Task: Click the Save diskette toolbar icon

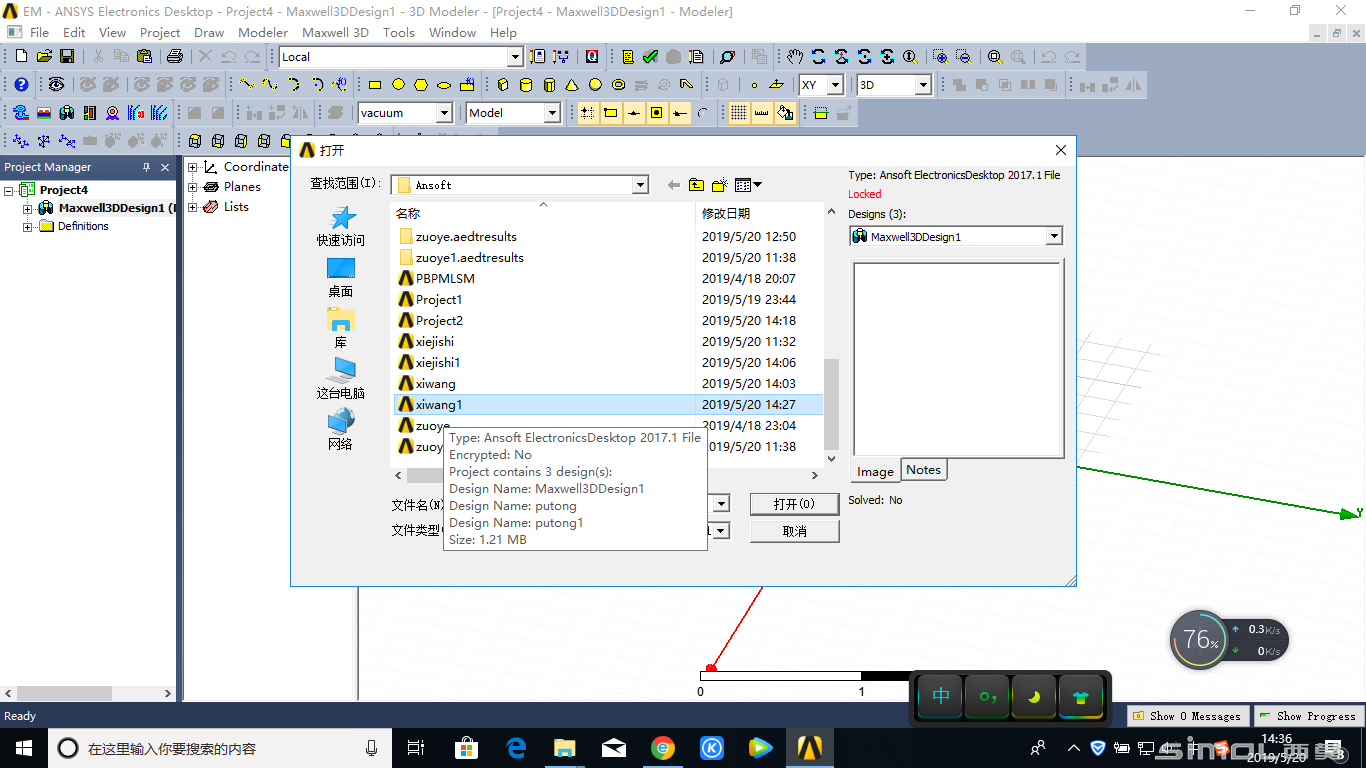Action: click(67, 57)
